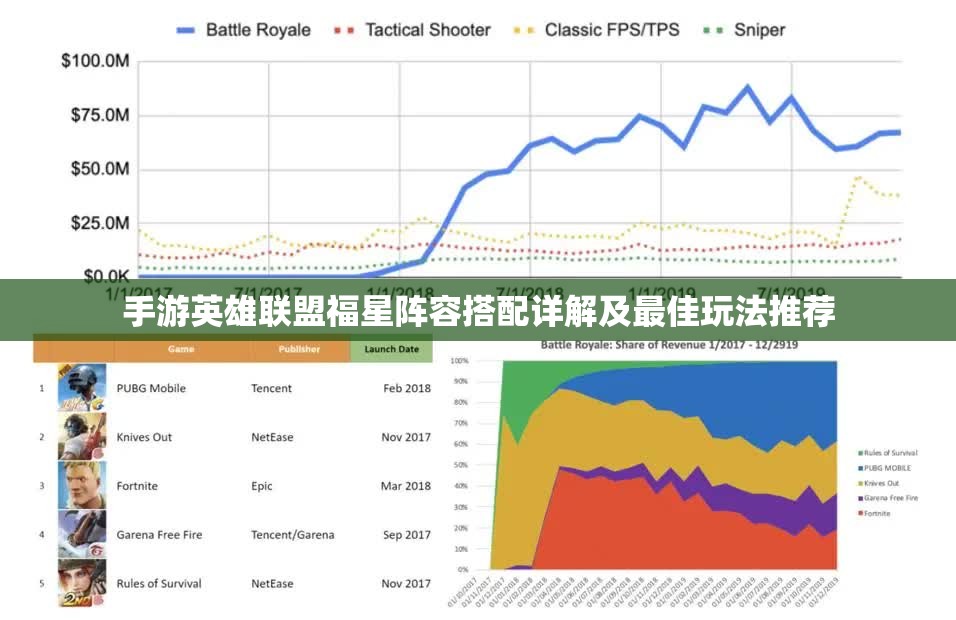The height and width of the screenshot is (620, 956).
Task: Click the yellow Classic FPS/TPS legend swatch
Action: tap(524, 30)
